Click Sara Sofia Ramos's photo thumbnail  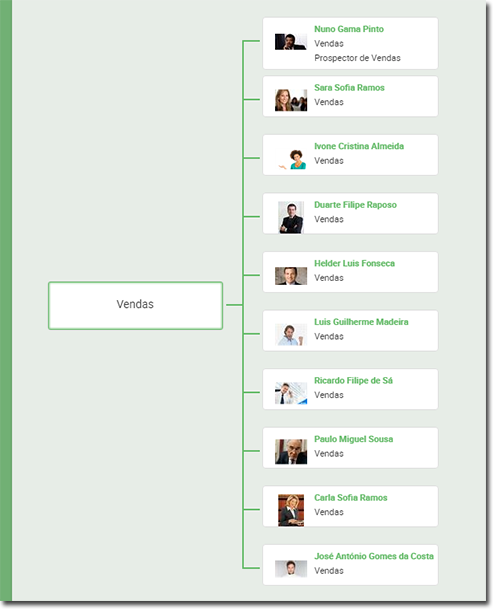[x=291, y=100]
